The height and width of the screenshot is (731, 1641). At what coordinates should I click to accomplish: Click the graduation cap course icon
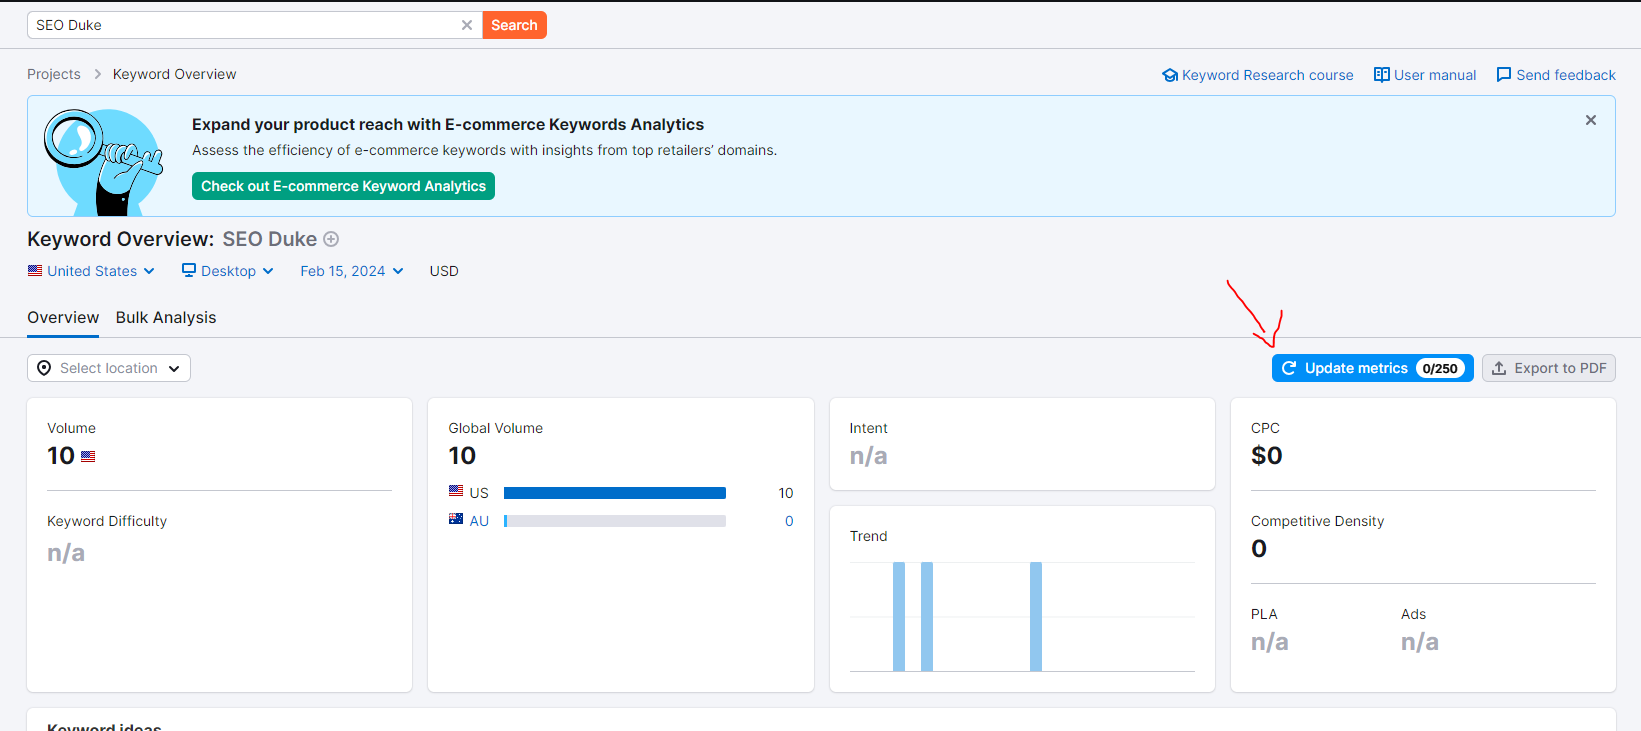[x=1170, y=75]
